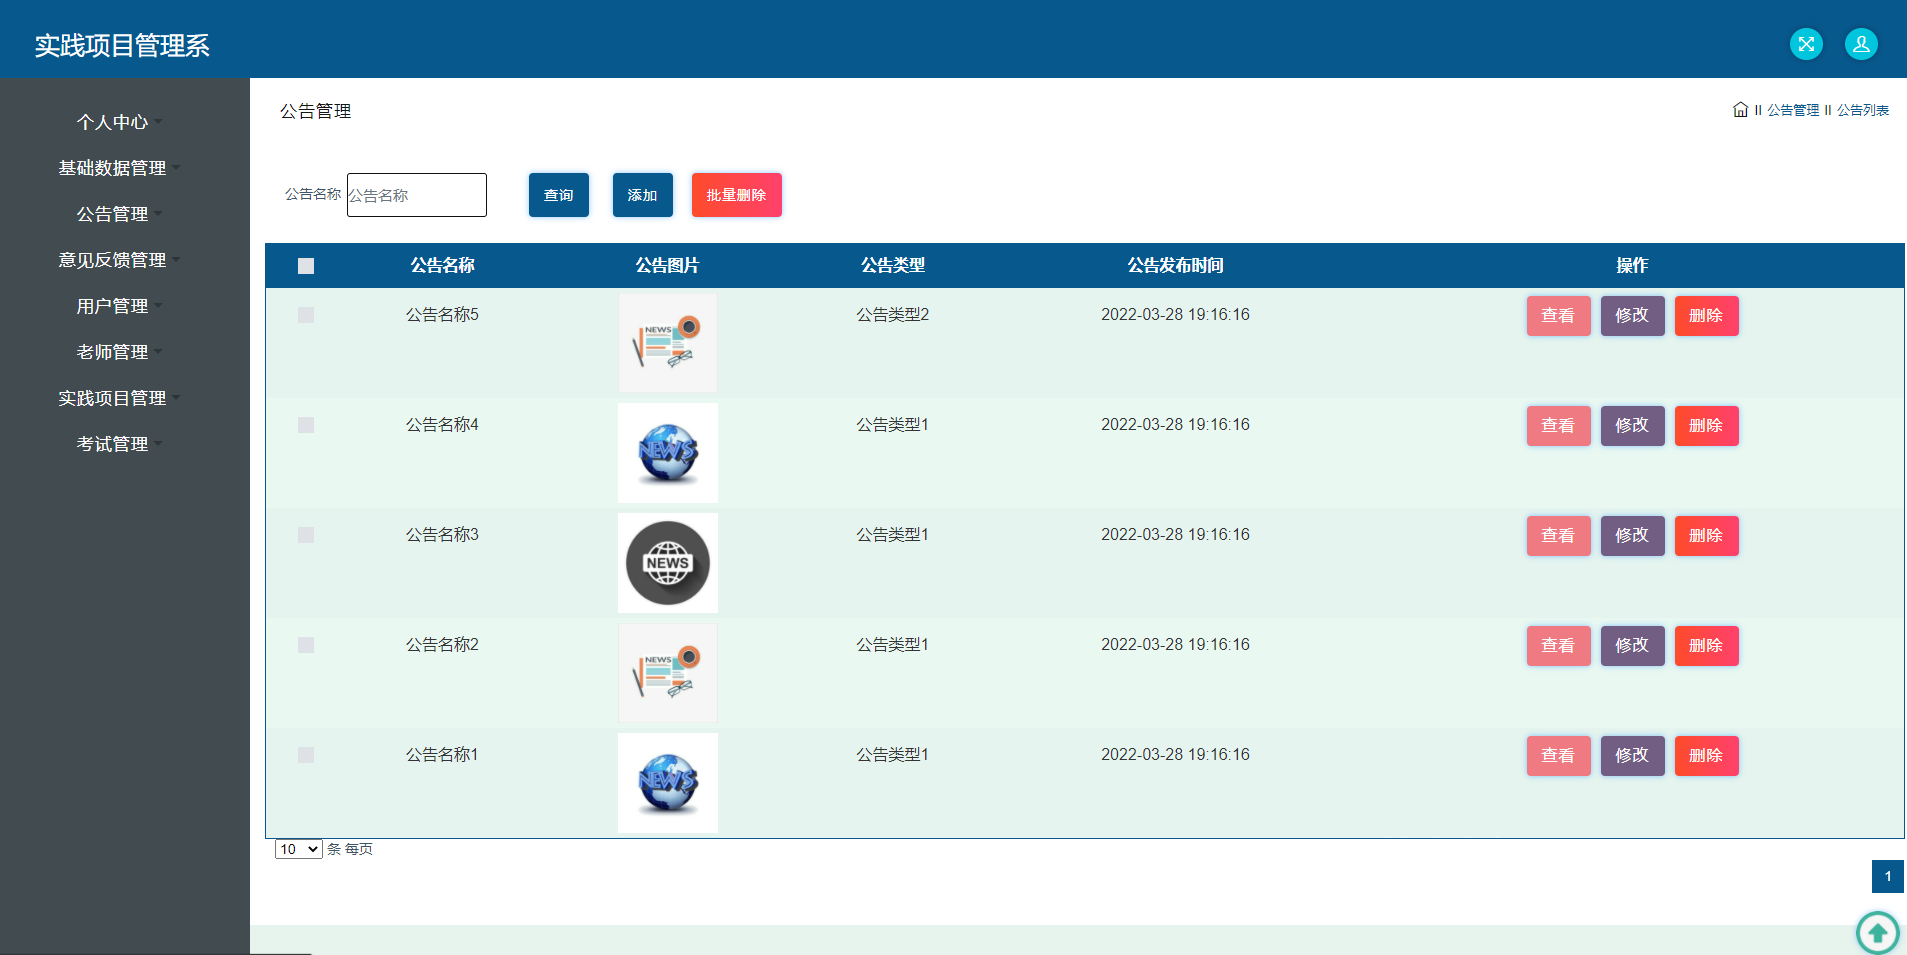Click the 公告名称 search input field
Image resolution: width=1907 pixels, height=955 pixels.
click(x=416, y=195)
